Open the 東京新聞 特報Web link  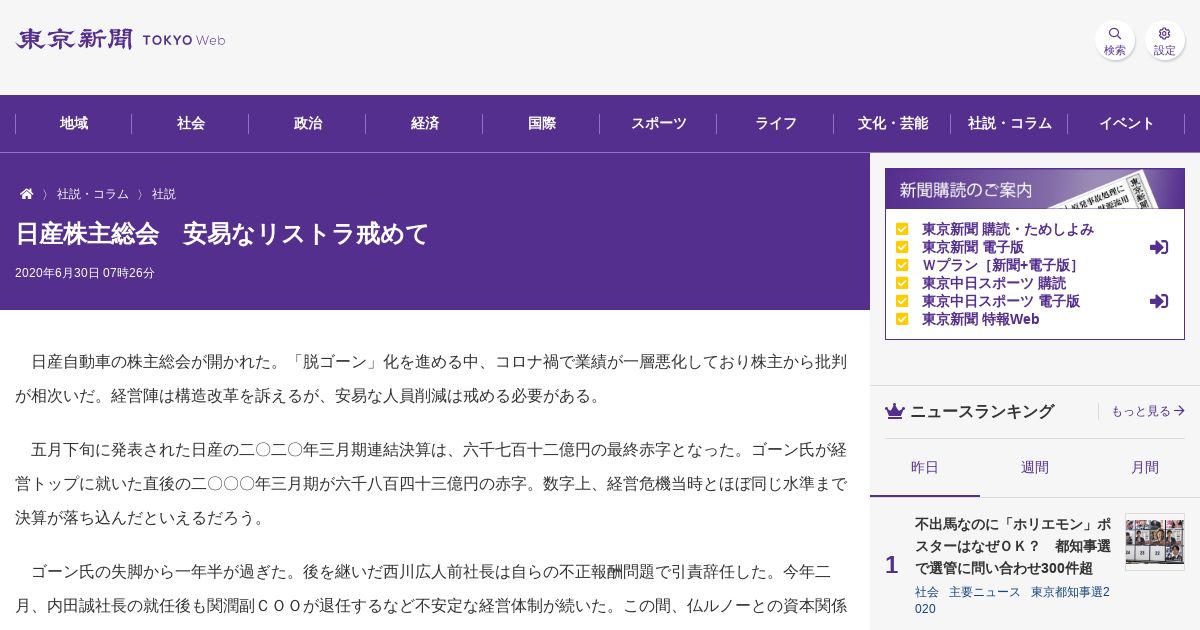981,319
